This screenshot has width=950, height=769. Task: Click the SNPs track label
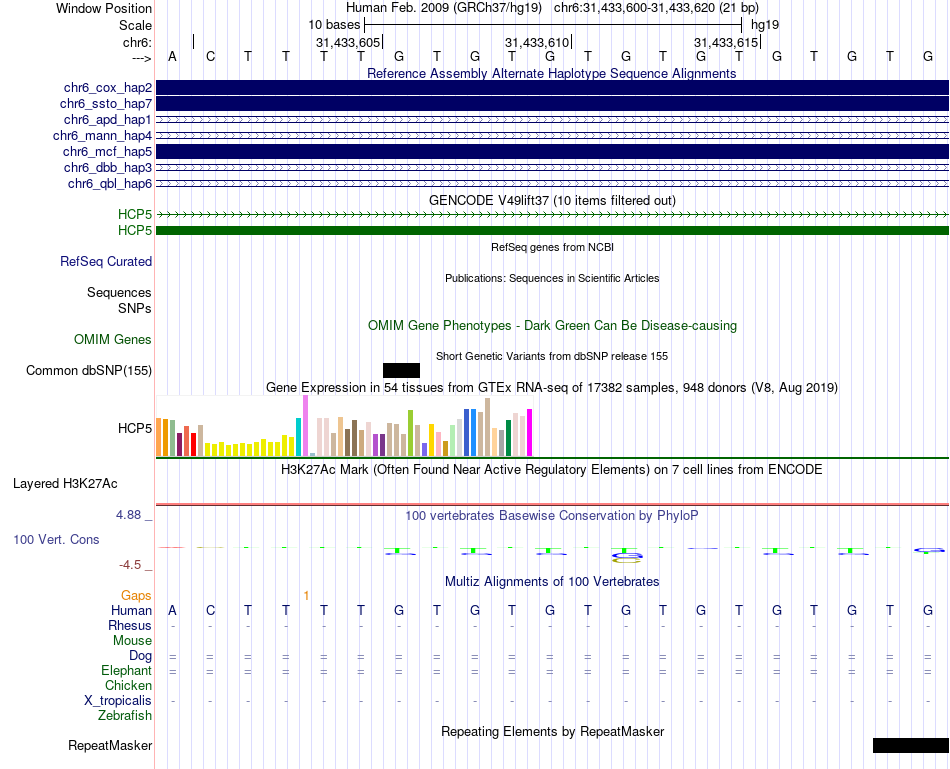coord(135,308)
